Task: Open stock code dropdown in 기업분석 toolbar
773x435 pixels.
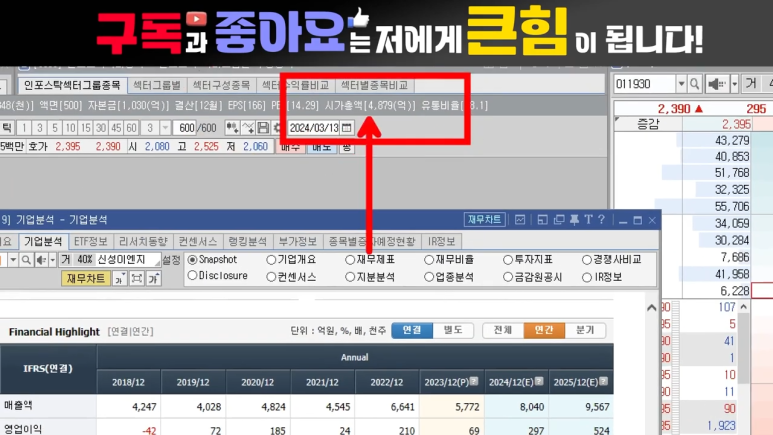Action: pos(13,259)
